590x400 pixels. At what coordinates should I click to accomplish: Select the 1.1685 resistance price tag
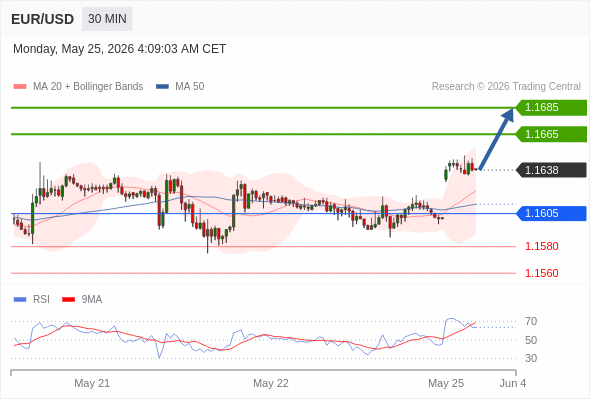tap(551, 108)
